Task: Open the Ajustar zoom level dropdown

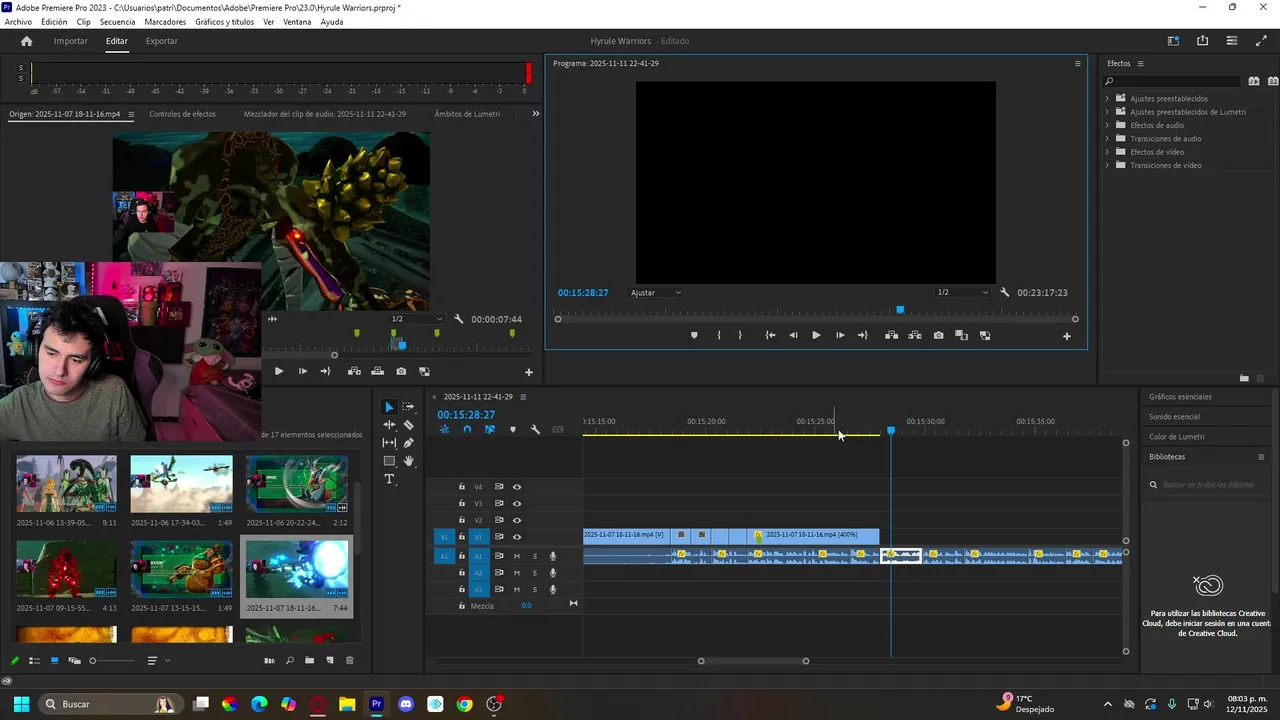Action: pyautogui.click(x=656, y=293)
